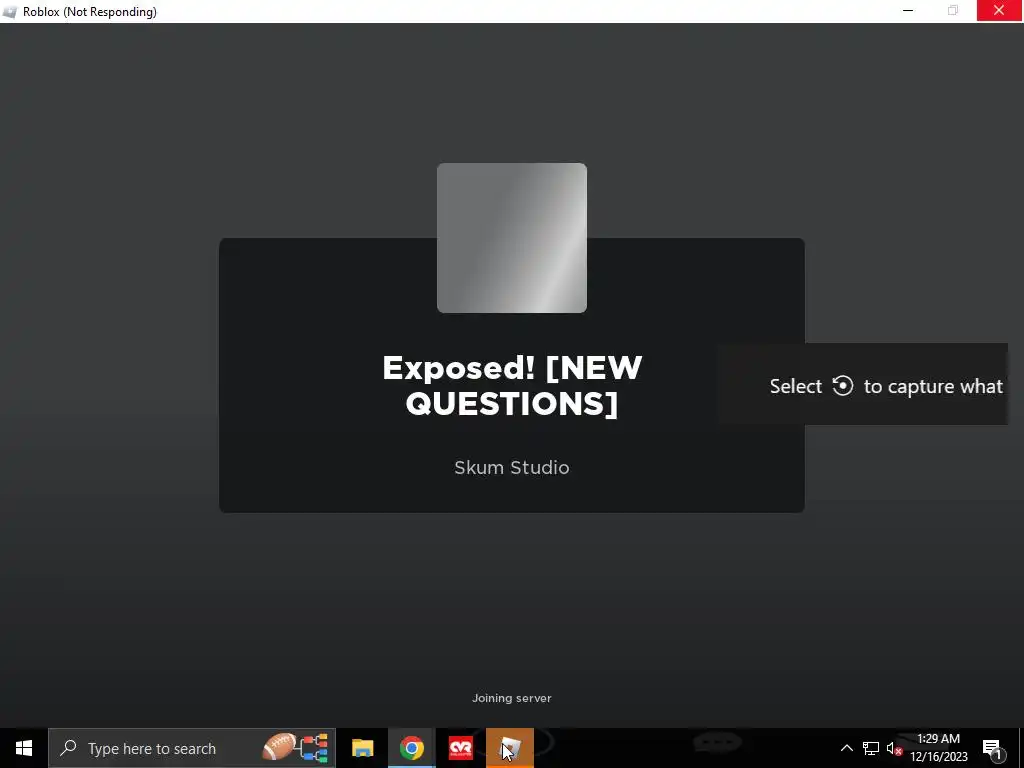Screen dimensions: 1024x768
Task: Show hidden system tray icons
Action: tap(846, 748)
